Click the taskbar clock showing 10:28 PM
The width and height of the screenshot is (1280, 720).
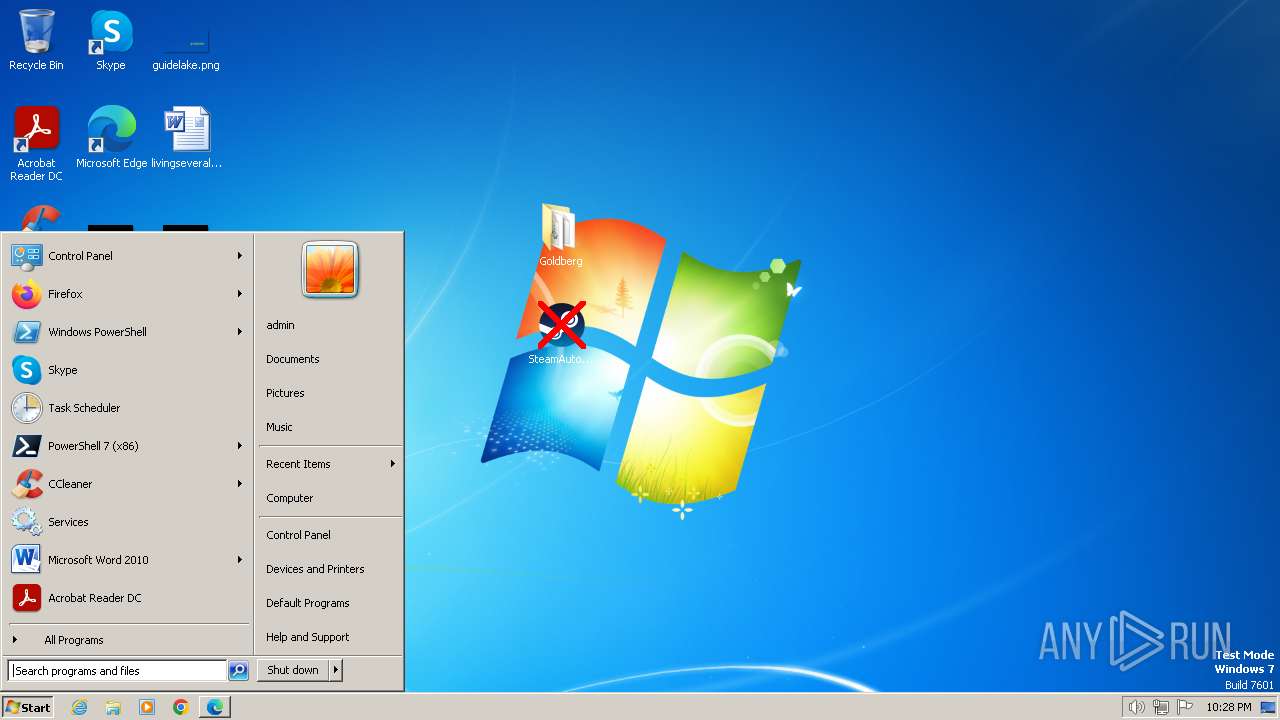[1228, 707]
